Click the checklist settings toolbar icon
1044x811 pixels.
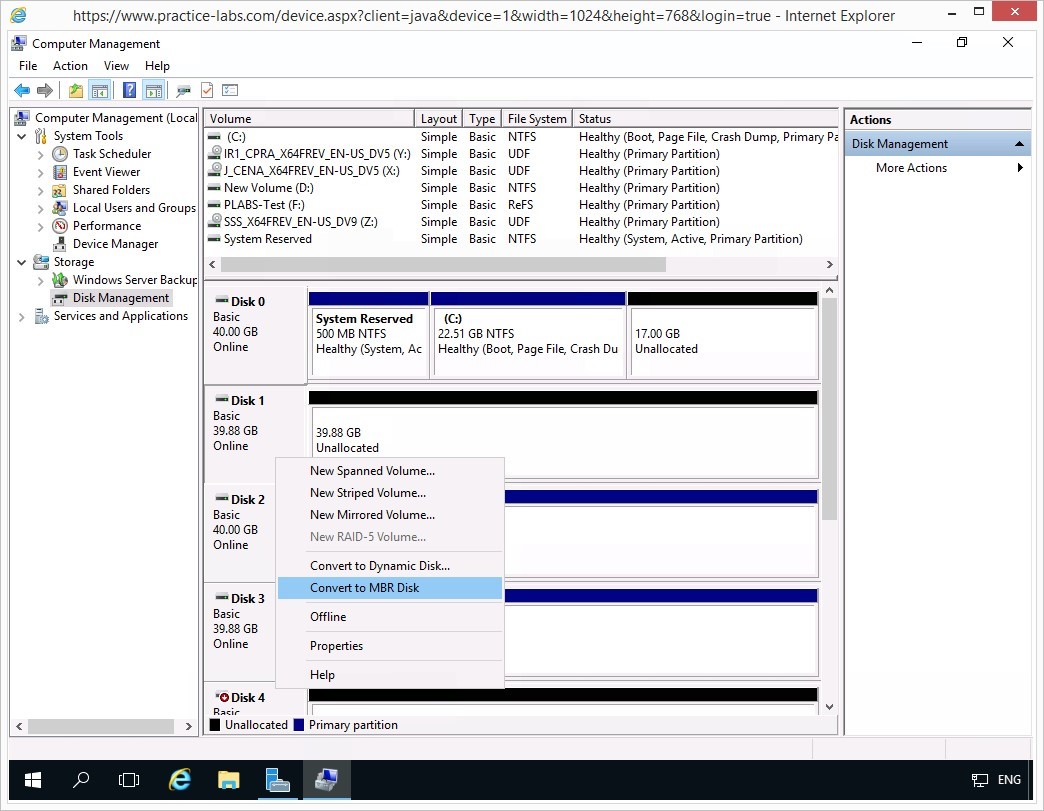pos(230,90)
